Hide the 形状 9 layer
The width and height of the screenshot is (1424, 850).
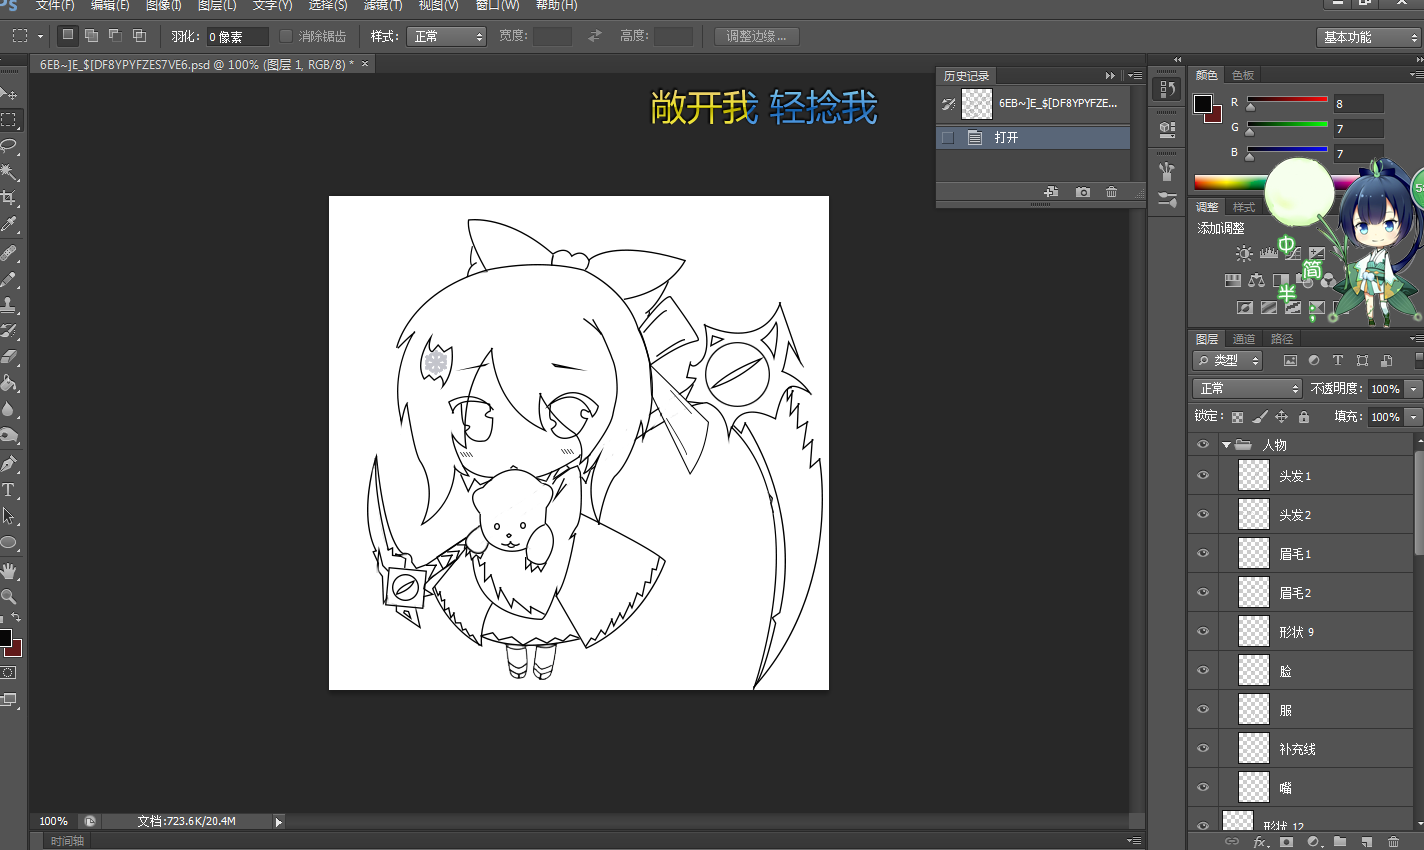(x=1203, y=632)
